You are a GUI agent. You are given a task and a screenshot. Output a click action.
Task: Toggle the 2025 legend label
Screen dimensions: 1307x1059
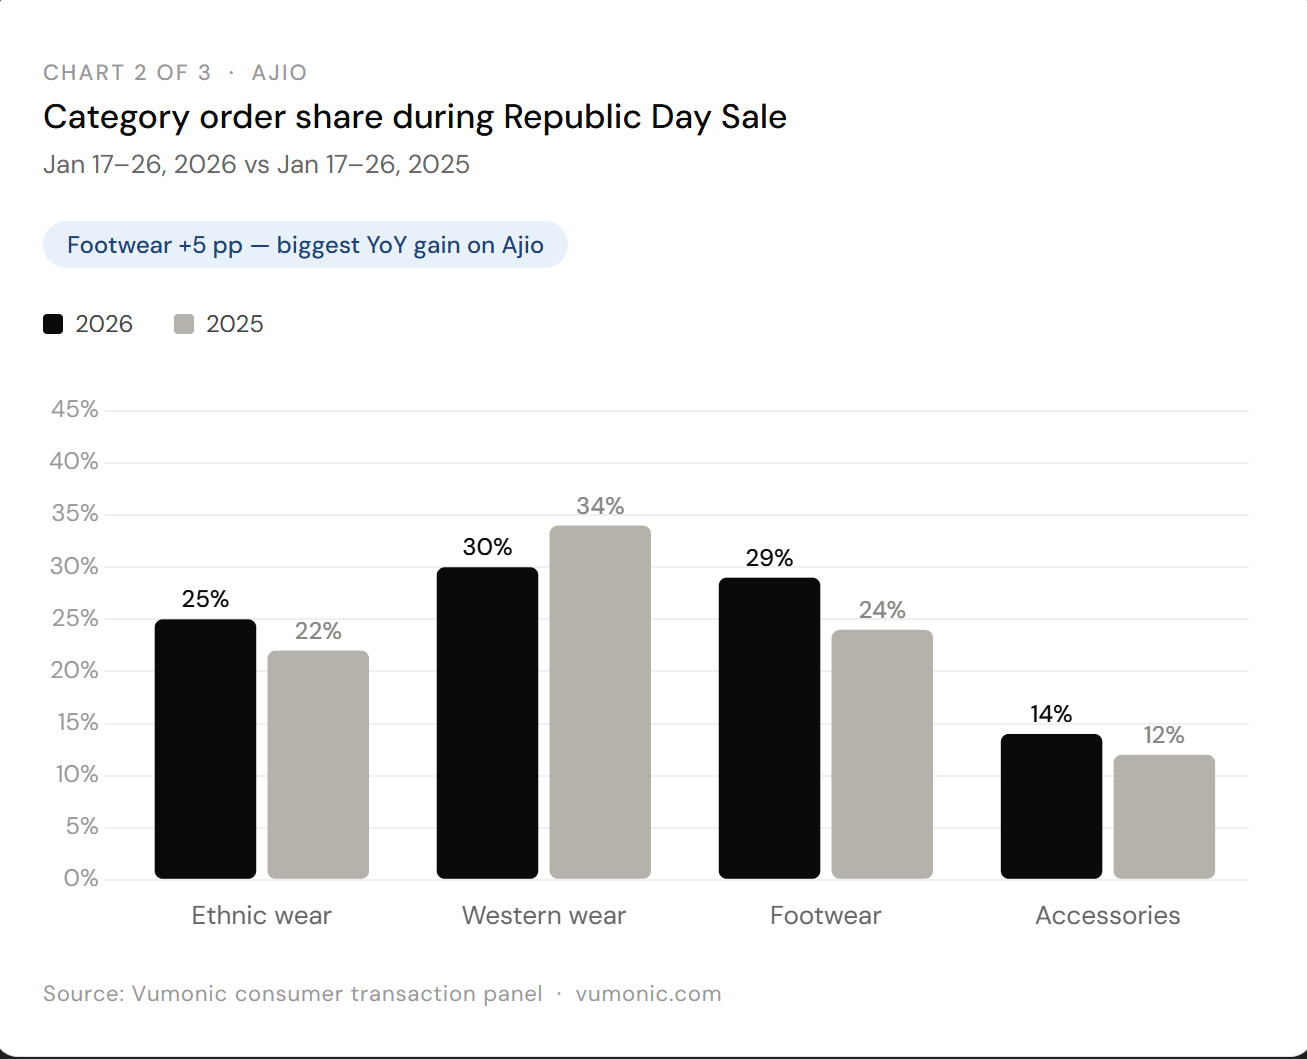coord(235,324)
